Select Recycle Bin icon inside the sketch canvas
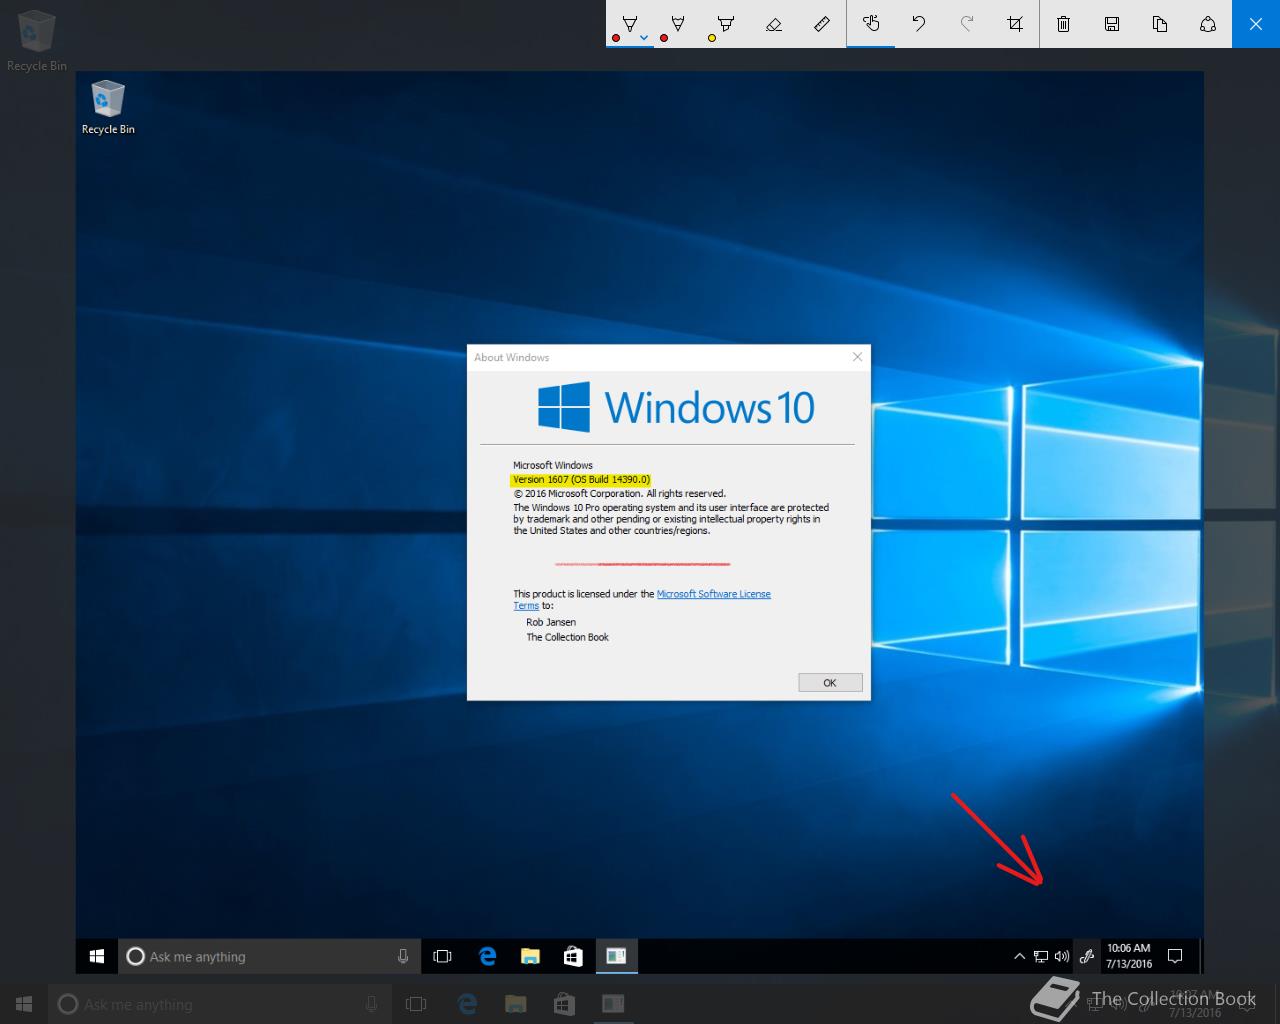This screenshot has height=1024, width=1280. (108, 108)
